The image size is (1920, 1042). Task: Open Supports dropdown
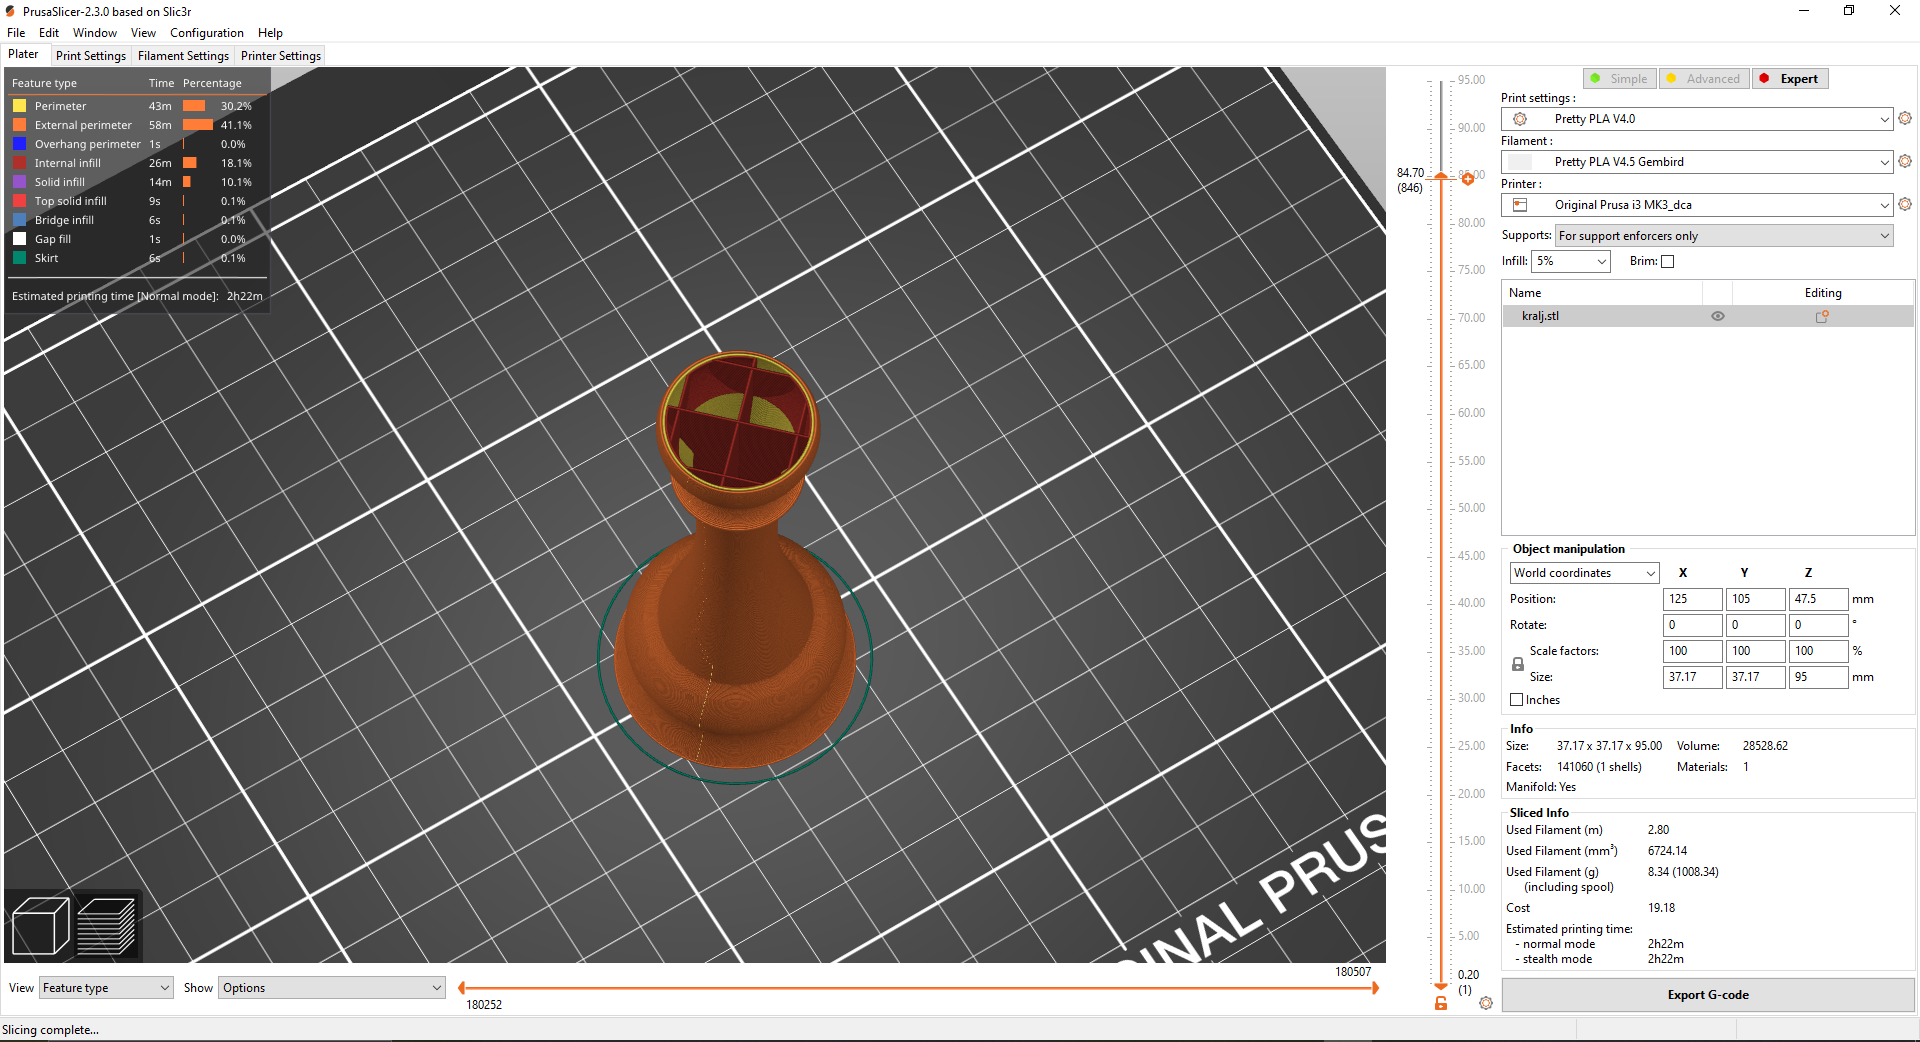click(1724, 236)
